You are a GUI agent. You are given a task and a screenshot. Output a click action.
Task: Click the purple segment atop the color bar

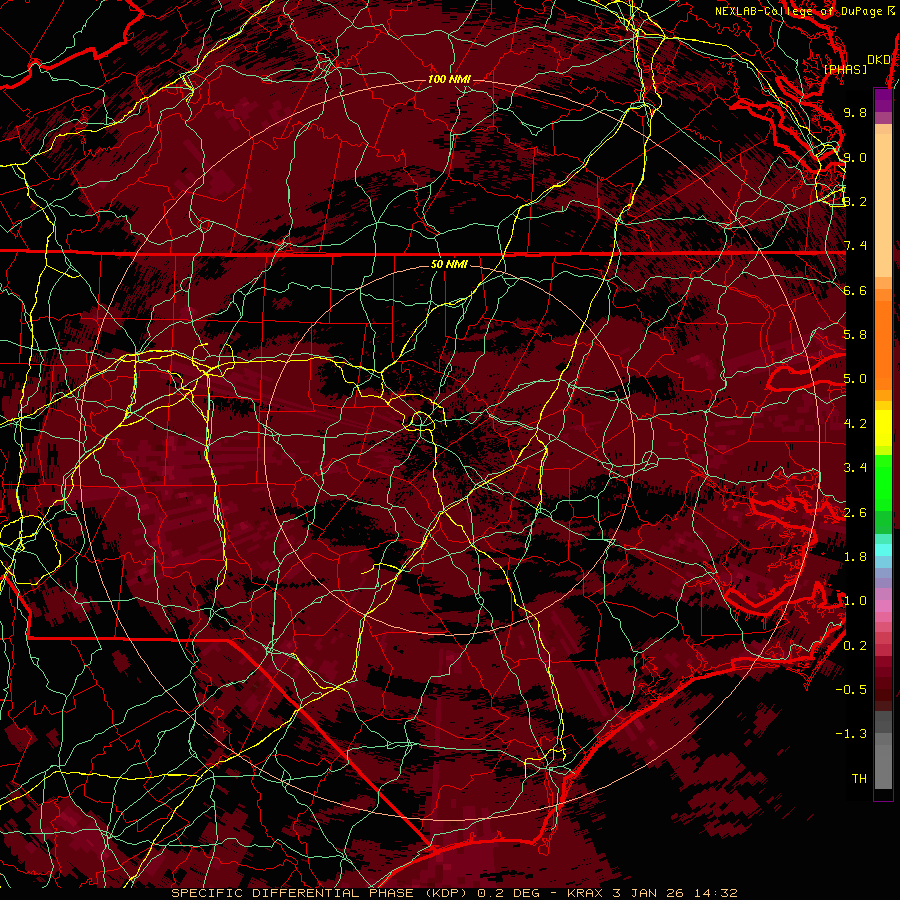pyautogui.click(x=883, y=100)
